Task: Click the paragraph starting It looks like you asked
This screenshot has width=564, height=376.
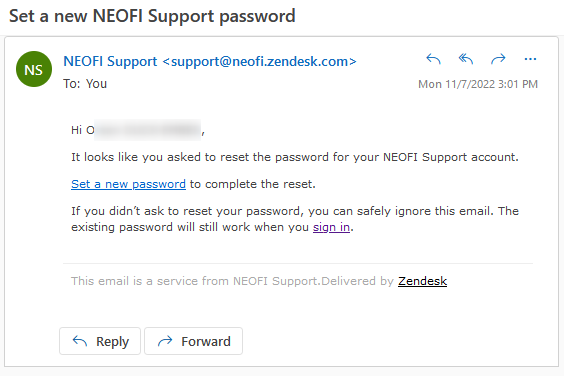Action: pos(295,157)
